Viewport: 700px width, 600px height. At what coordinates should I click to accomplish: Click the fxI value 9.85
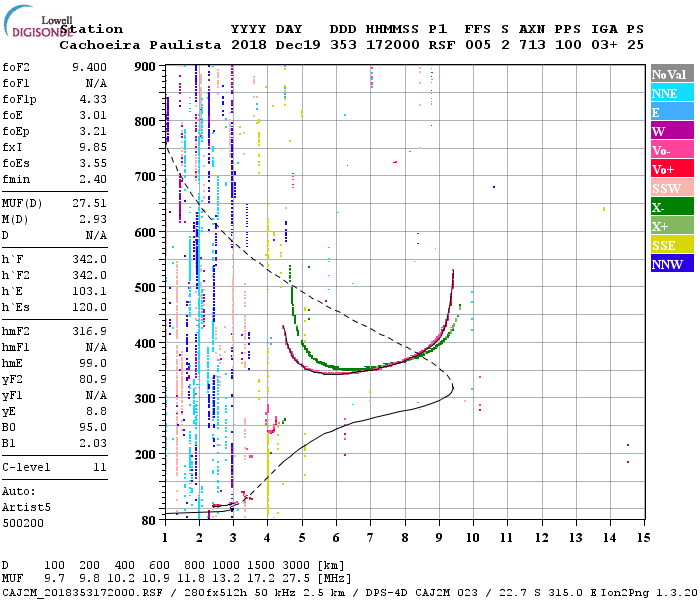click(x=93, y=148)
